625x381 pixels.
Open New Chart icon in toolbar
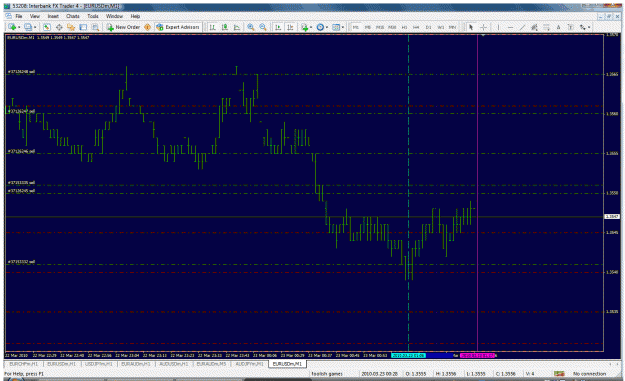(12, 27)
